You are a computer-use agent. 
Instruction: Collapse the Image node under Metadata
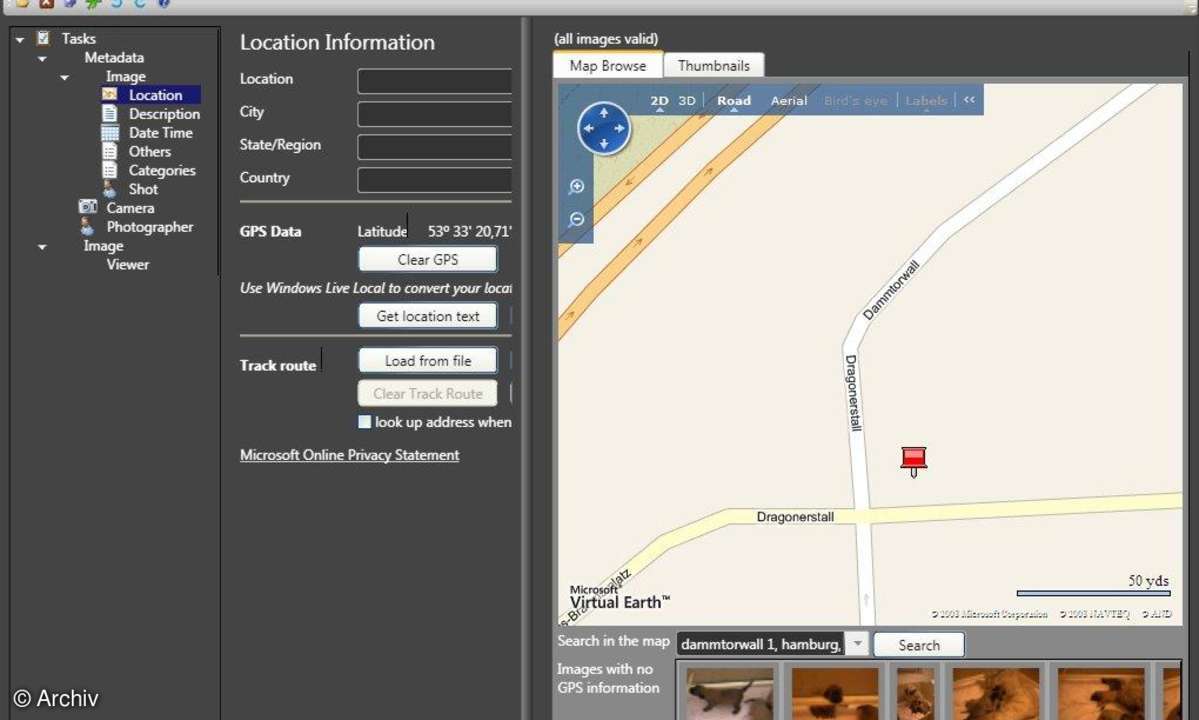click(64, 77)
